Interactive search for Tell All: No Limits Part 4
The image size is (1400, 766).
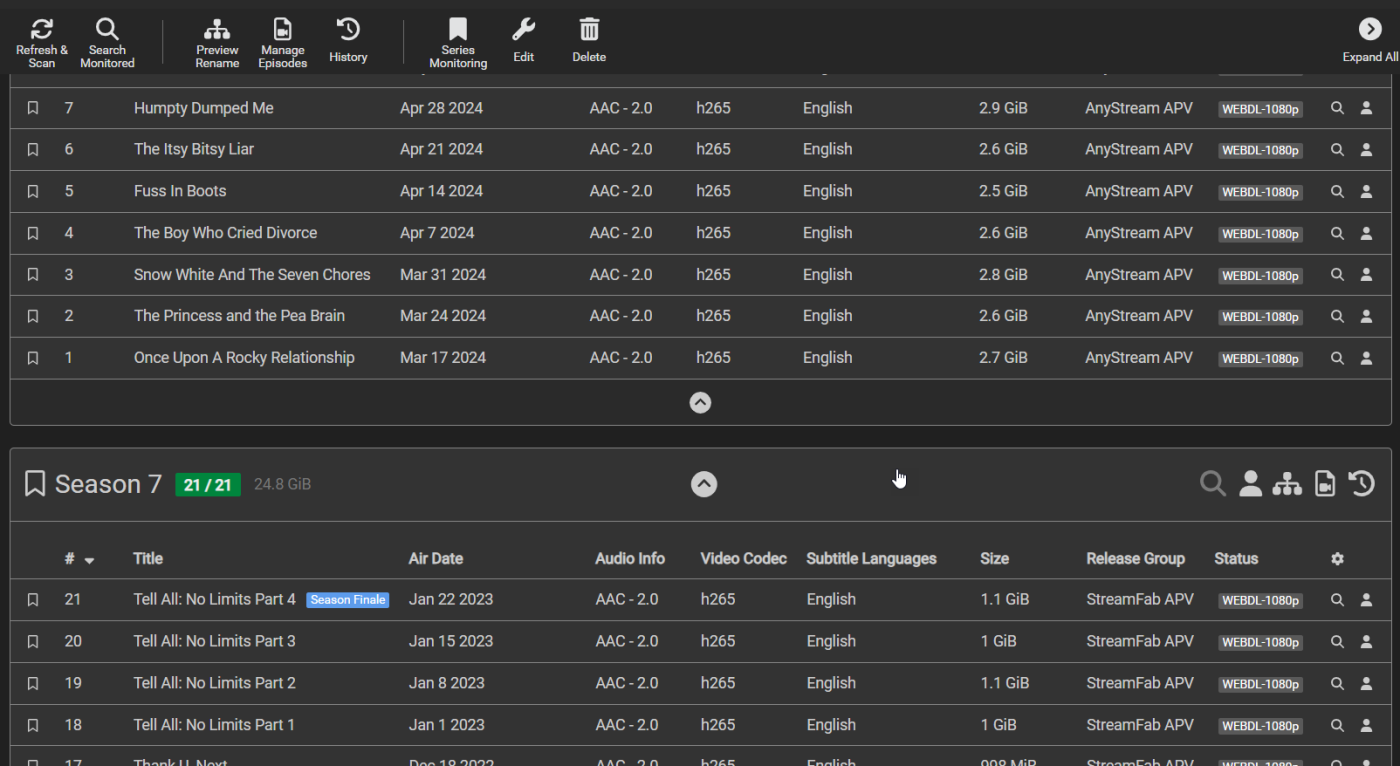click(x=1366, y=600)
